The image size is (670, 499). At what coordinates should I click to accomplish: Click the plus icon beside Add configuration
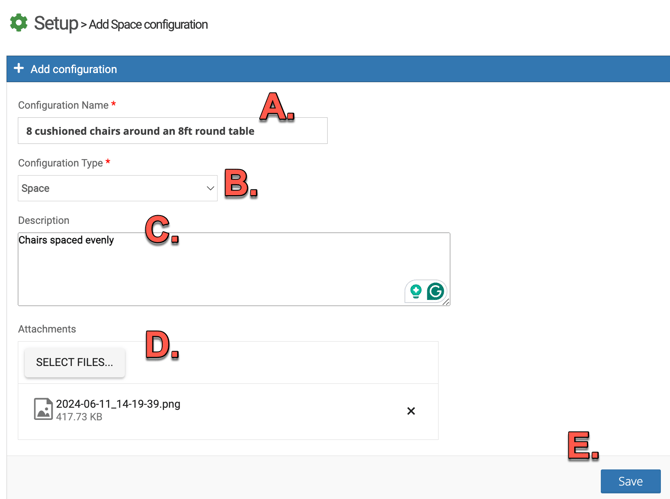[18, 69]
